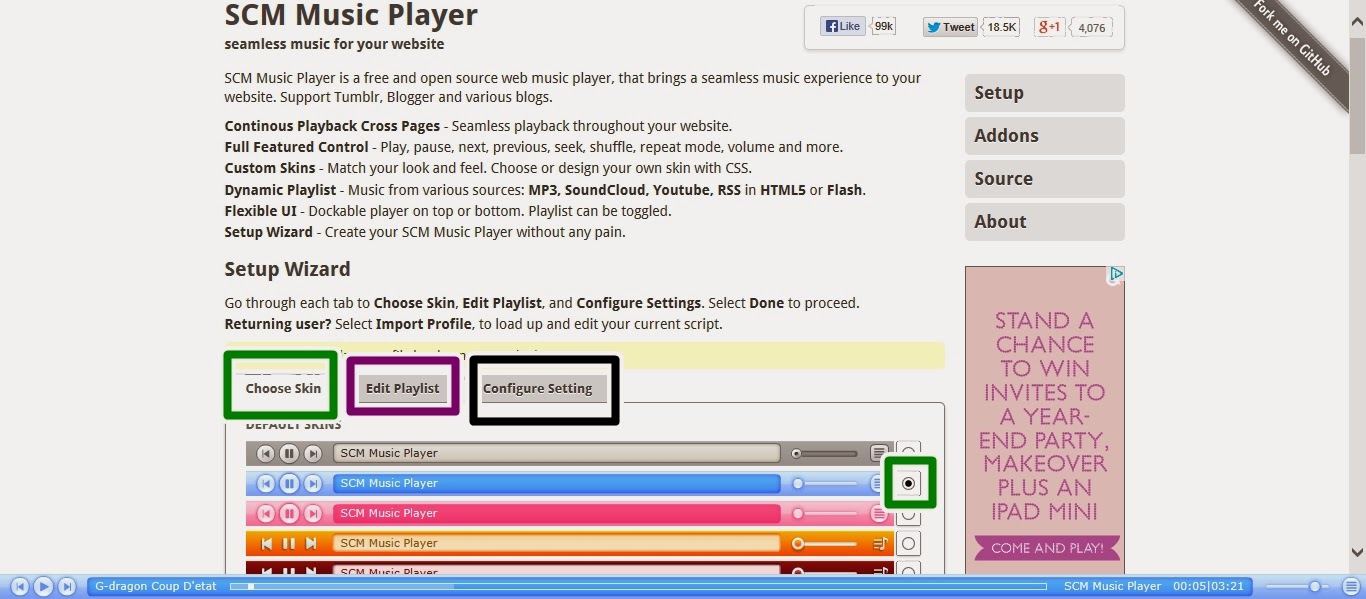Click the bold Returning user? text
Image resolution: width=1366 pixels, height=599 pixels.
pos(277,324)
